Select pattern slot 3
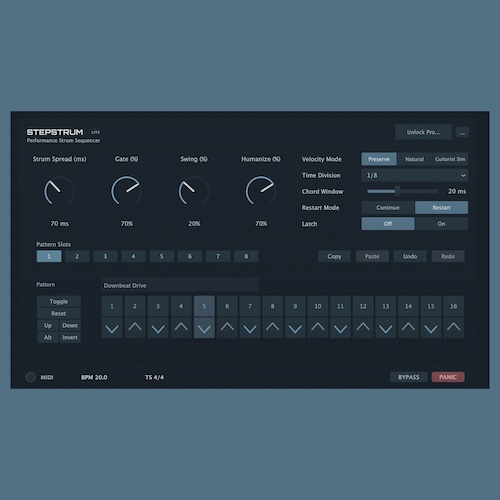Screen dimensions: 500x500 click(105, 256)
